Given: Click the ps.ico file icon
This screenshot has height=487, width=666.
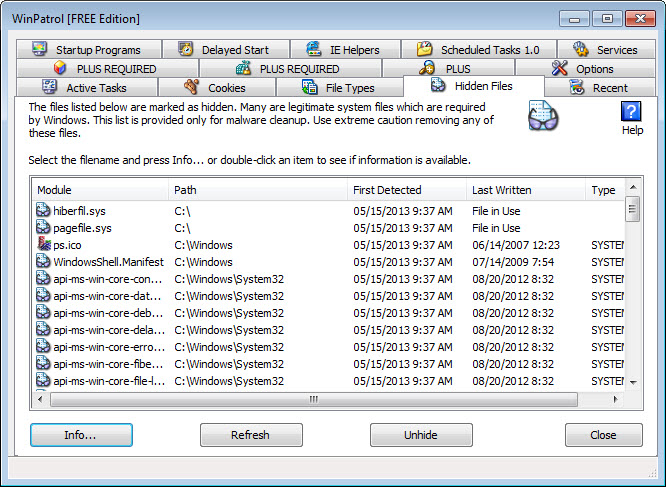Looking at the screenshot, I should 44,244.
